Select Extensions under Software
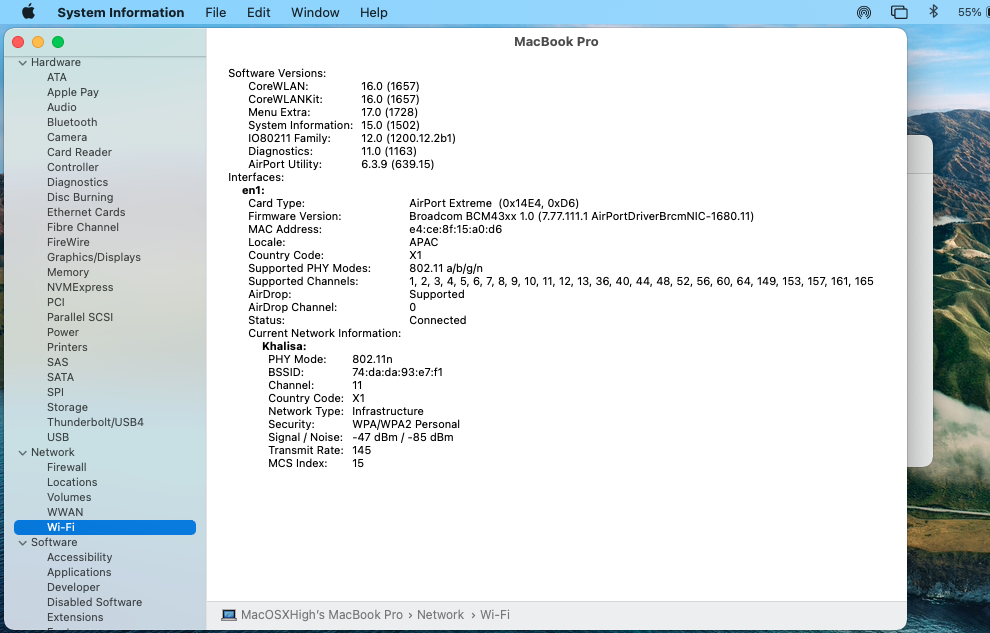The image size is (990, 633). tap(75, 618)
